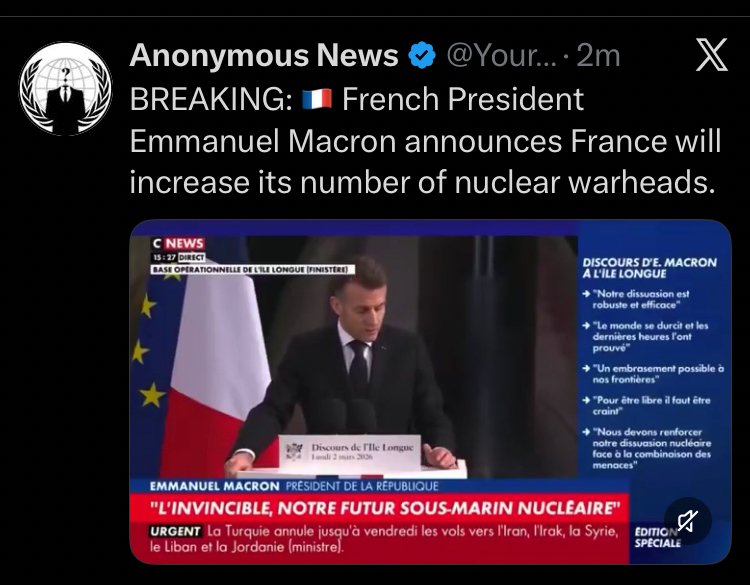This screenshot has width=750, height=585.
Task: Open the Anonymous News profile avatar
Action: coord(66,88)
